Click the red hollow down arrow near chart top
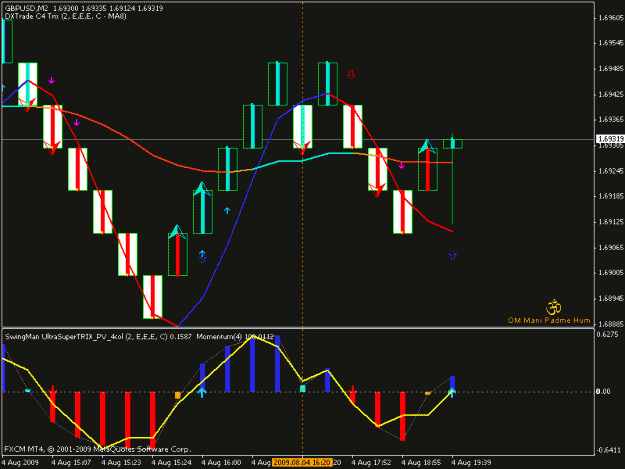 point(351,75)
